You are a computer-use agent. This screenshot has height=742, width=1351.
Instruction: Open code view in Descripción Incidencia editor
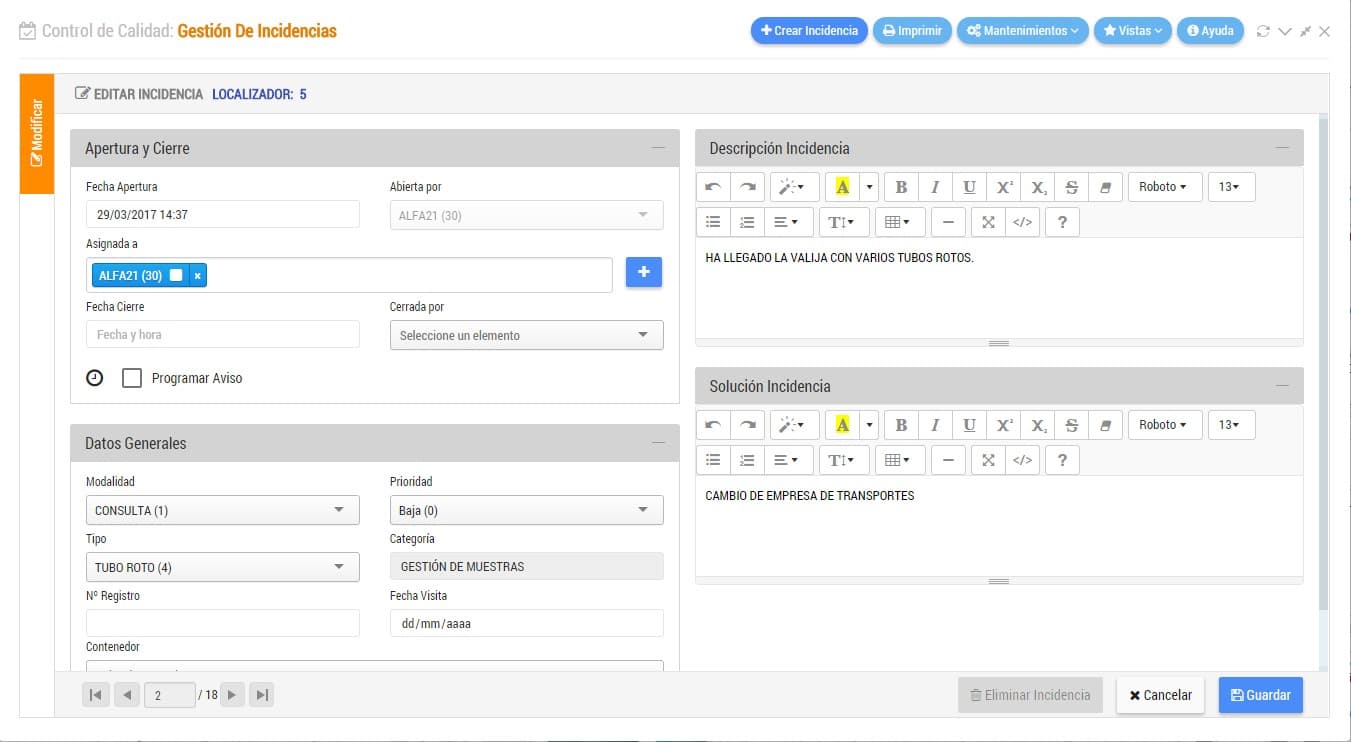click(x=1022, y=222)
